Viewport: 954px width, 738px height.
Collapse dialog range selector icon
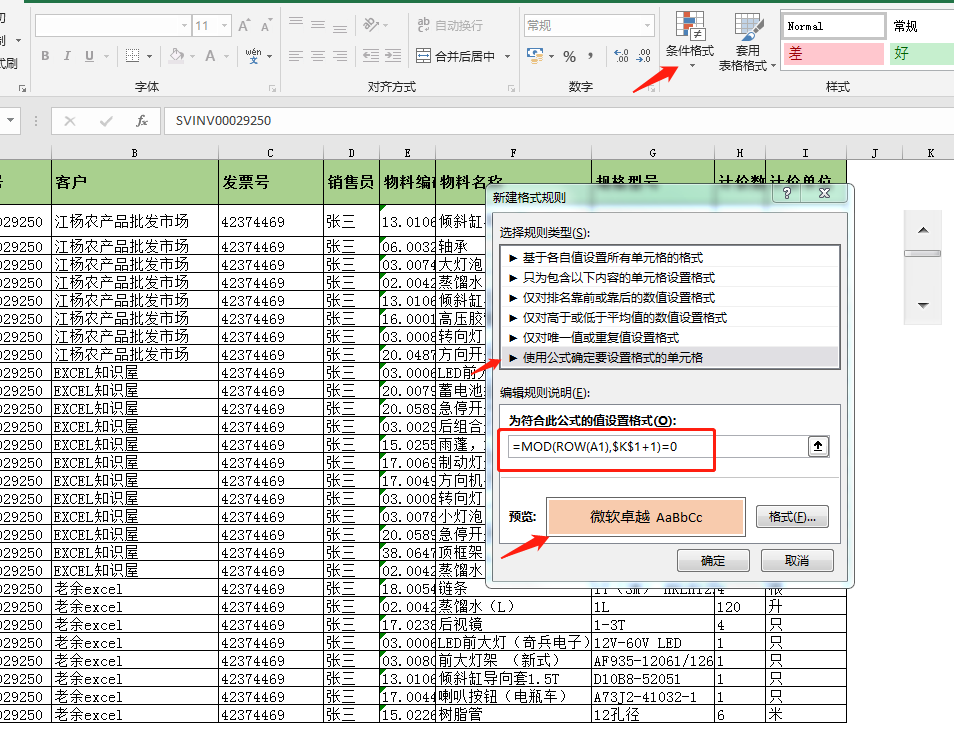point(818,447)
